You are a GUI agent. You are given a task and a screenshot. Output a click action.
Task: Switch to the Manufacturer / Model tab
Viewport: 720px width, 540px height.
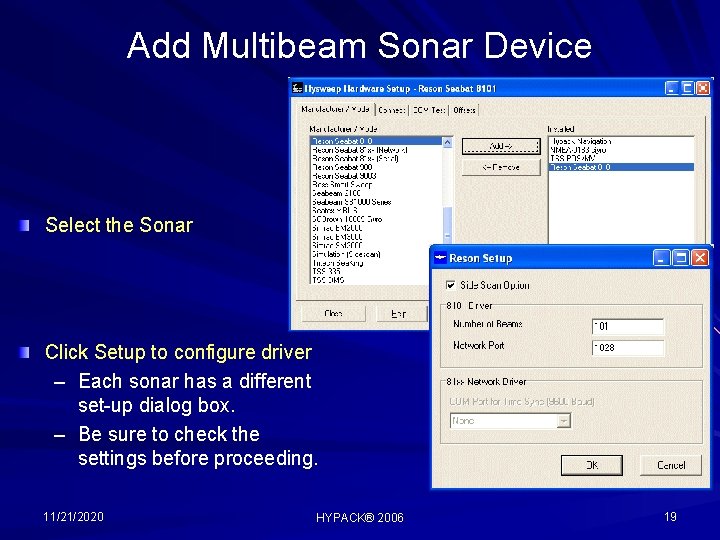[335, 109]
